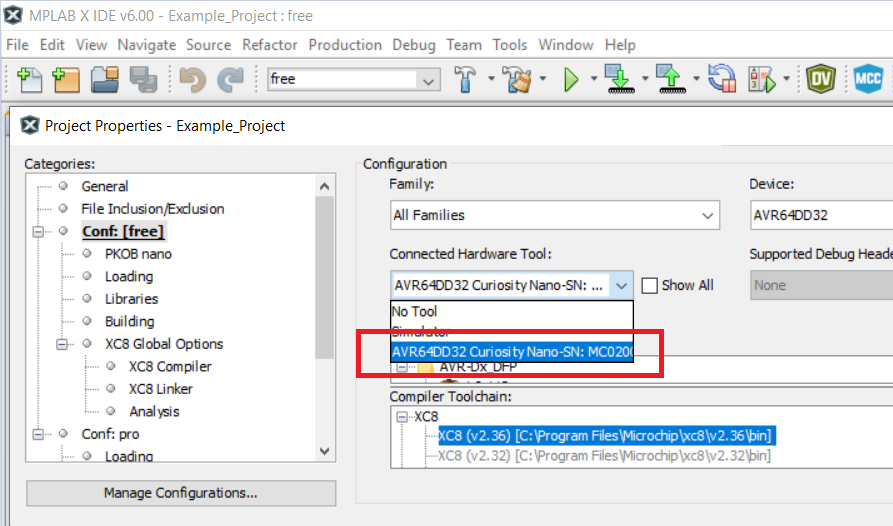Collapse the Conf: pro tree node
The height and width of the screenshot is (526, 893).
point(38,434)
